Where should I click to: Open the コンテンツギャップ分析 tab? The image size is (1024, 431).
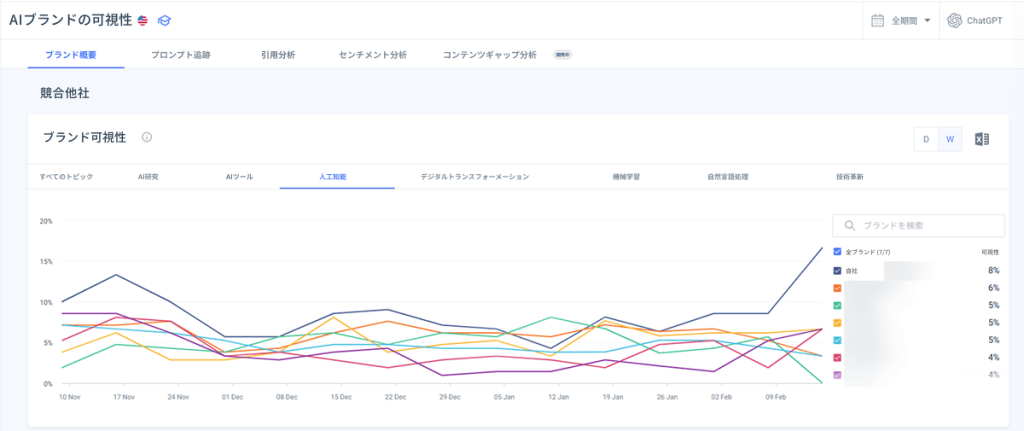point(490,55)
